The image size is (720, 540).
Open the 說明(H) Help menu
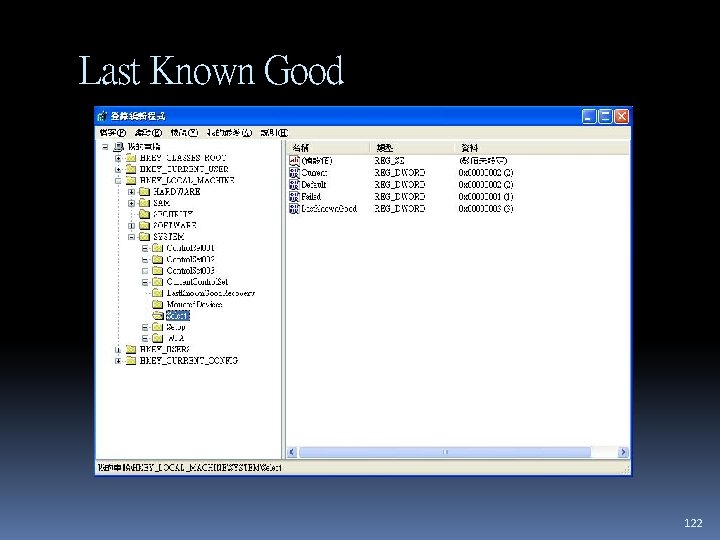click(x=274, y=133)
